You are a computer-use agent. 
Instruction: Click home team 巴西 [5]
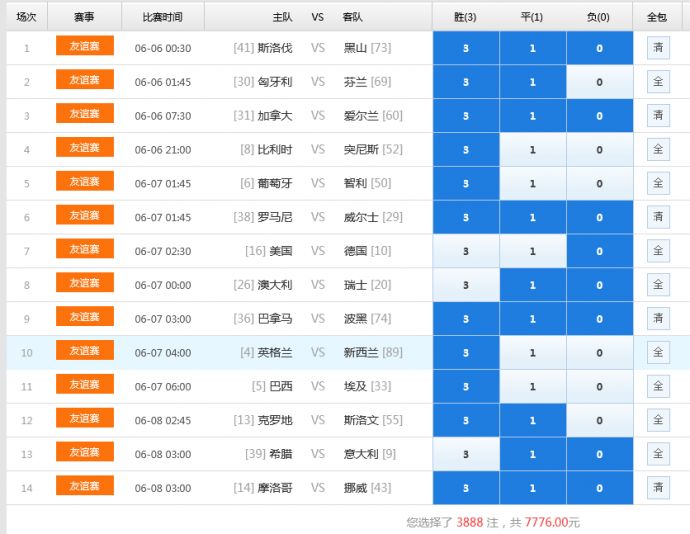pyautogui.click(x=272, y=387)
